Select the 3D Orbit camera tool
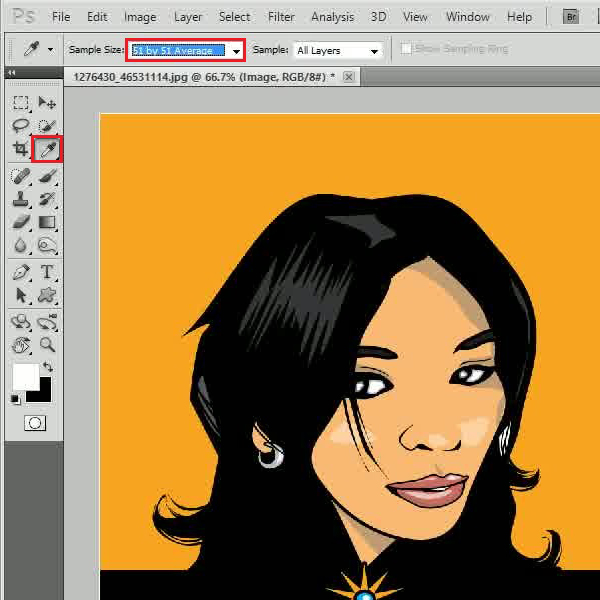This screenshot has width=600, height=600. [x=47, y=322]
